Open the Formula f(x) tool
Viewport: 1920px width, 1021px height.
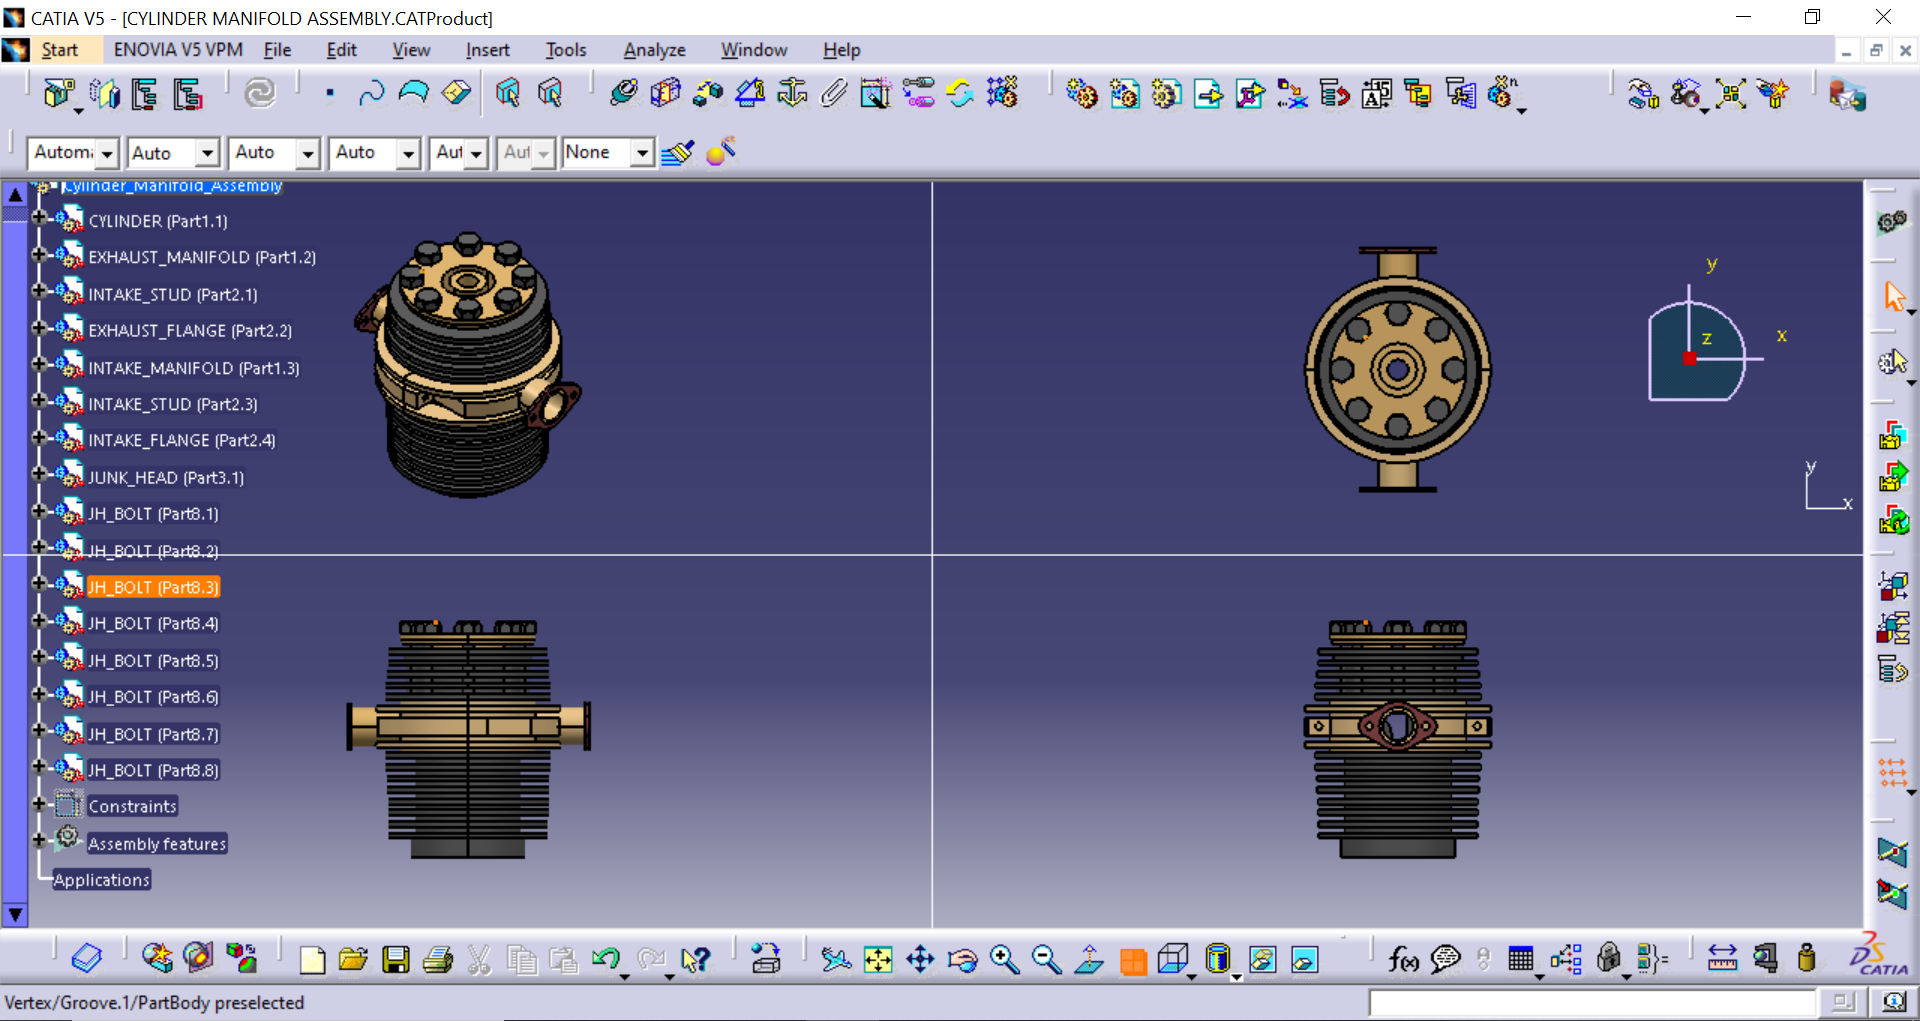(1403, 960)
